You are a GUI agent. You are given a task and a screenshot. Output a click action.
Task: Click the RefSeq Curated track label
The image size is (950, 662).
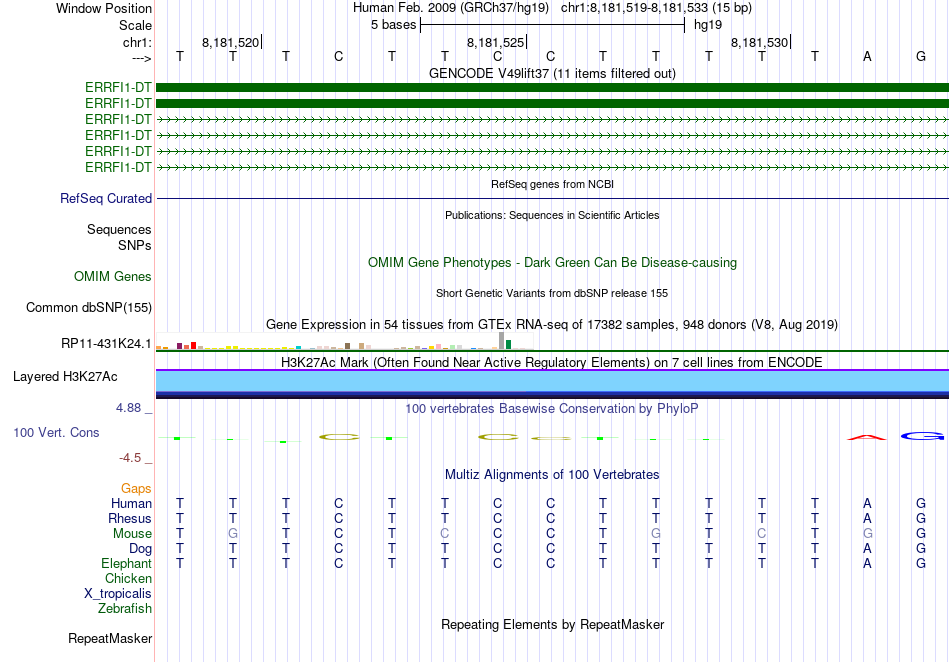tap(106, 198)
